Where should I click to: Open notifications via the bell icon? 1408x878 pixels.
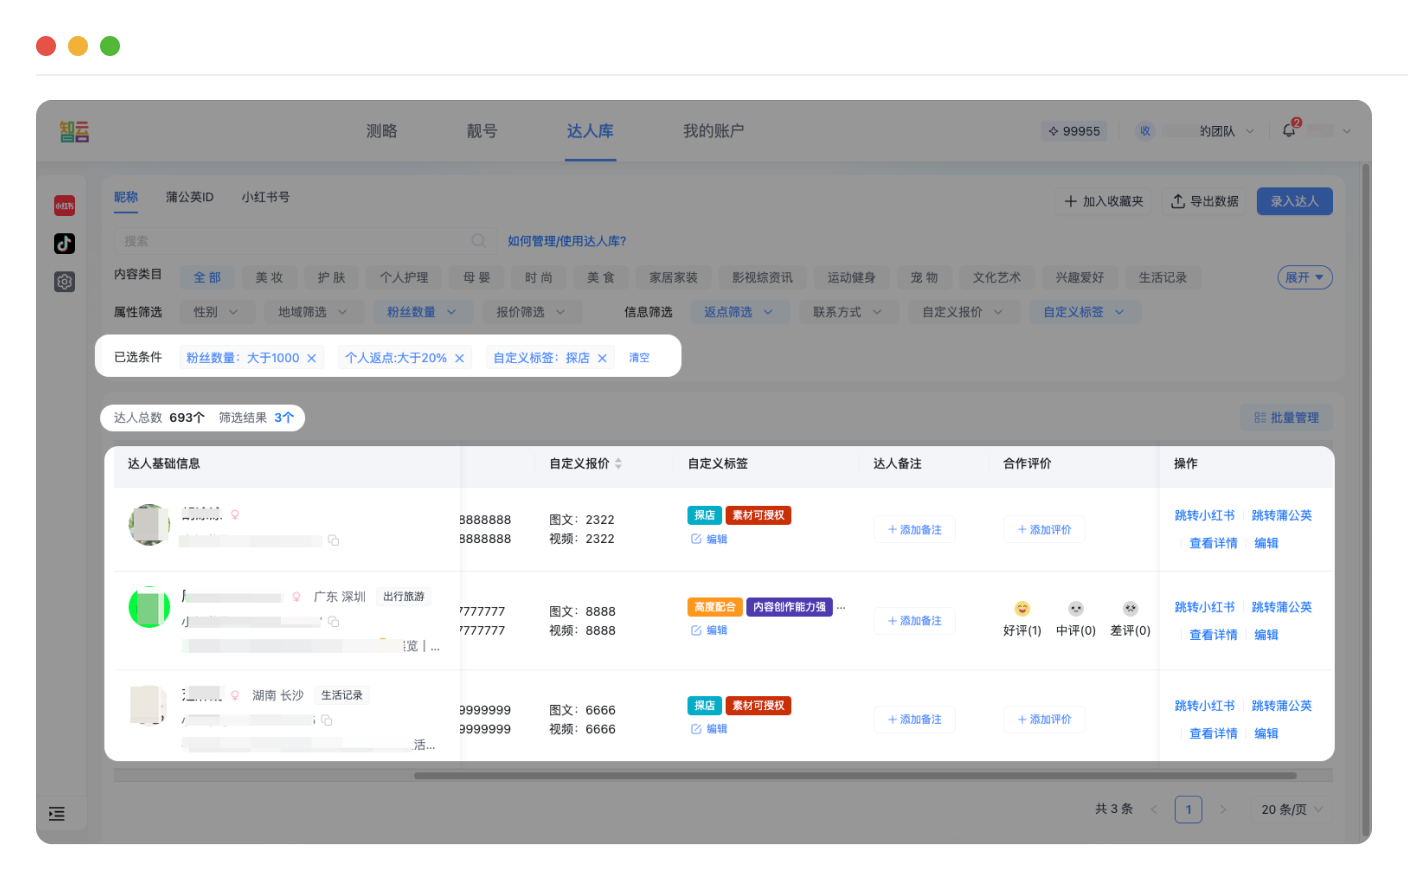1290,129
